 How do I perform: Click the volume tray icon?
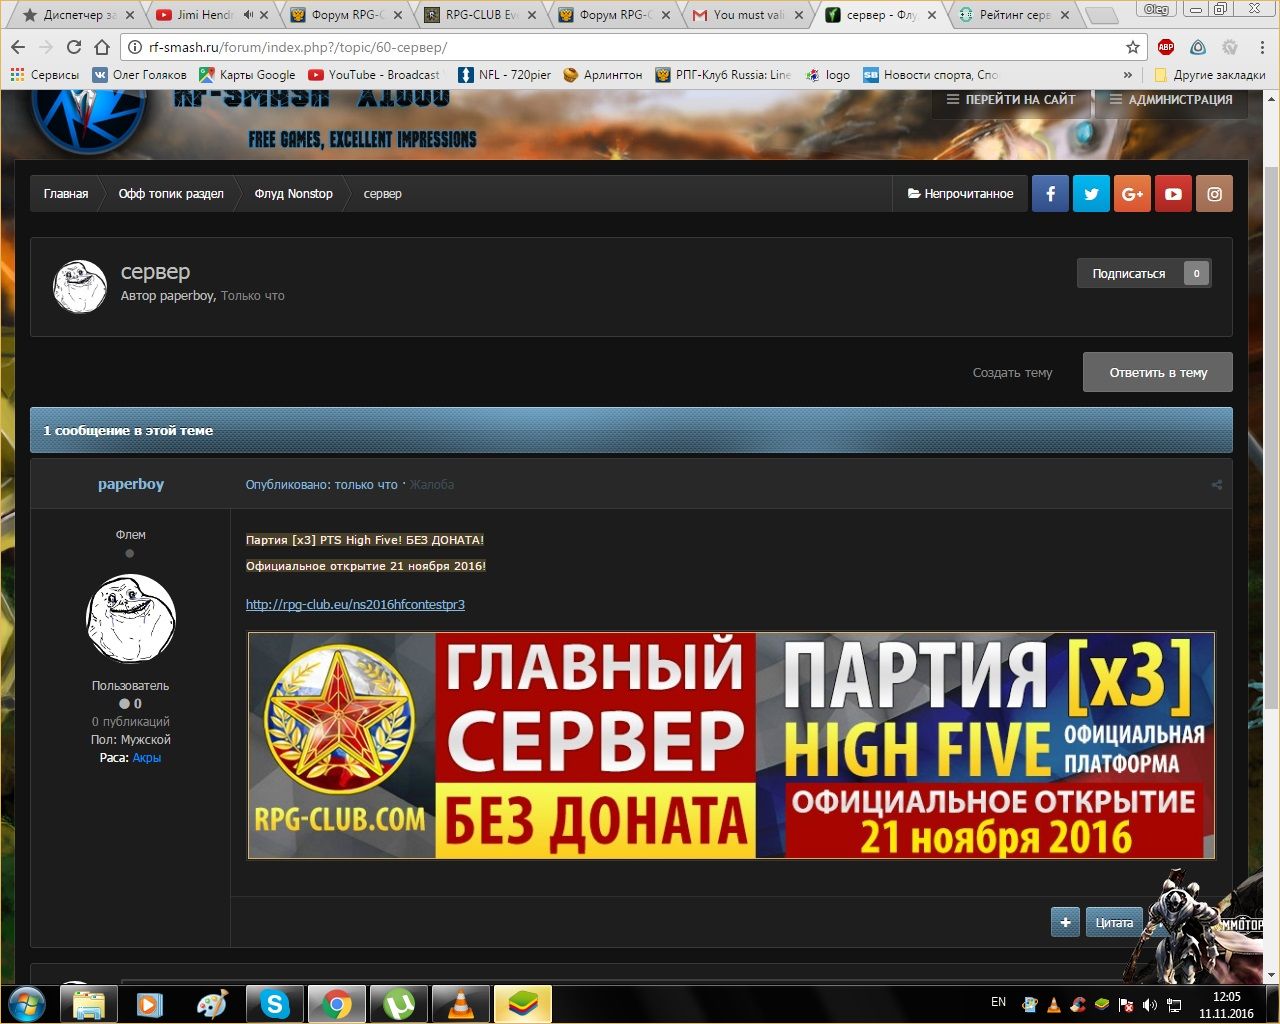point(1150,1004)
